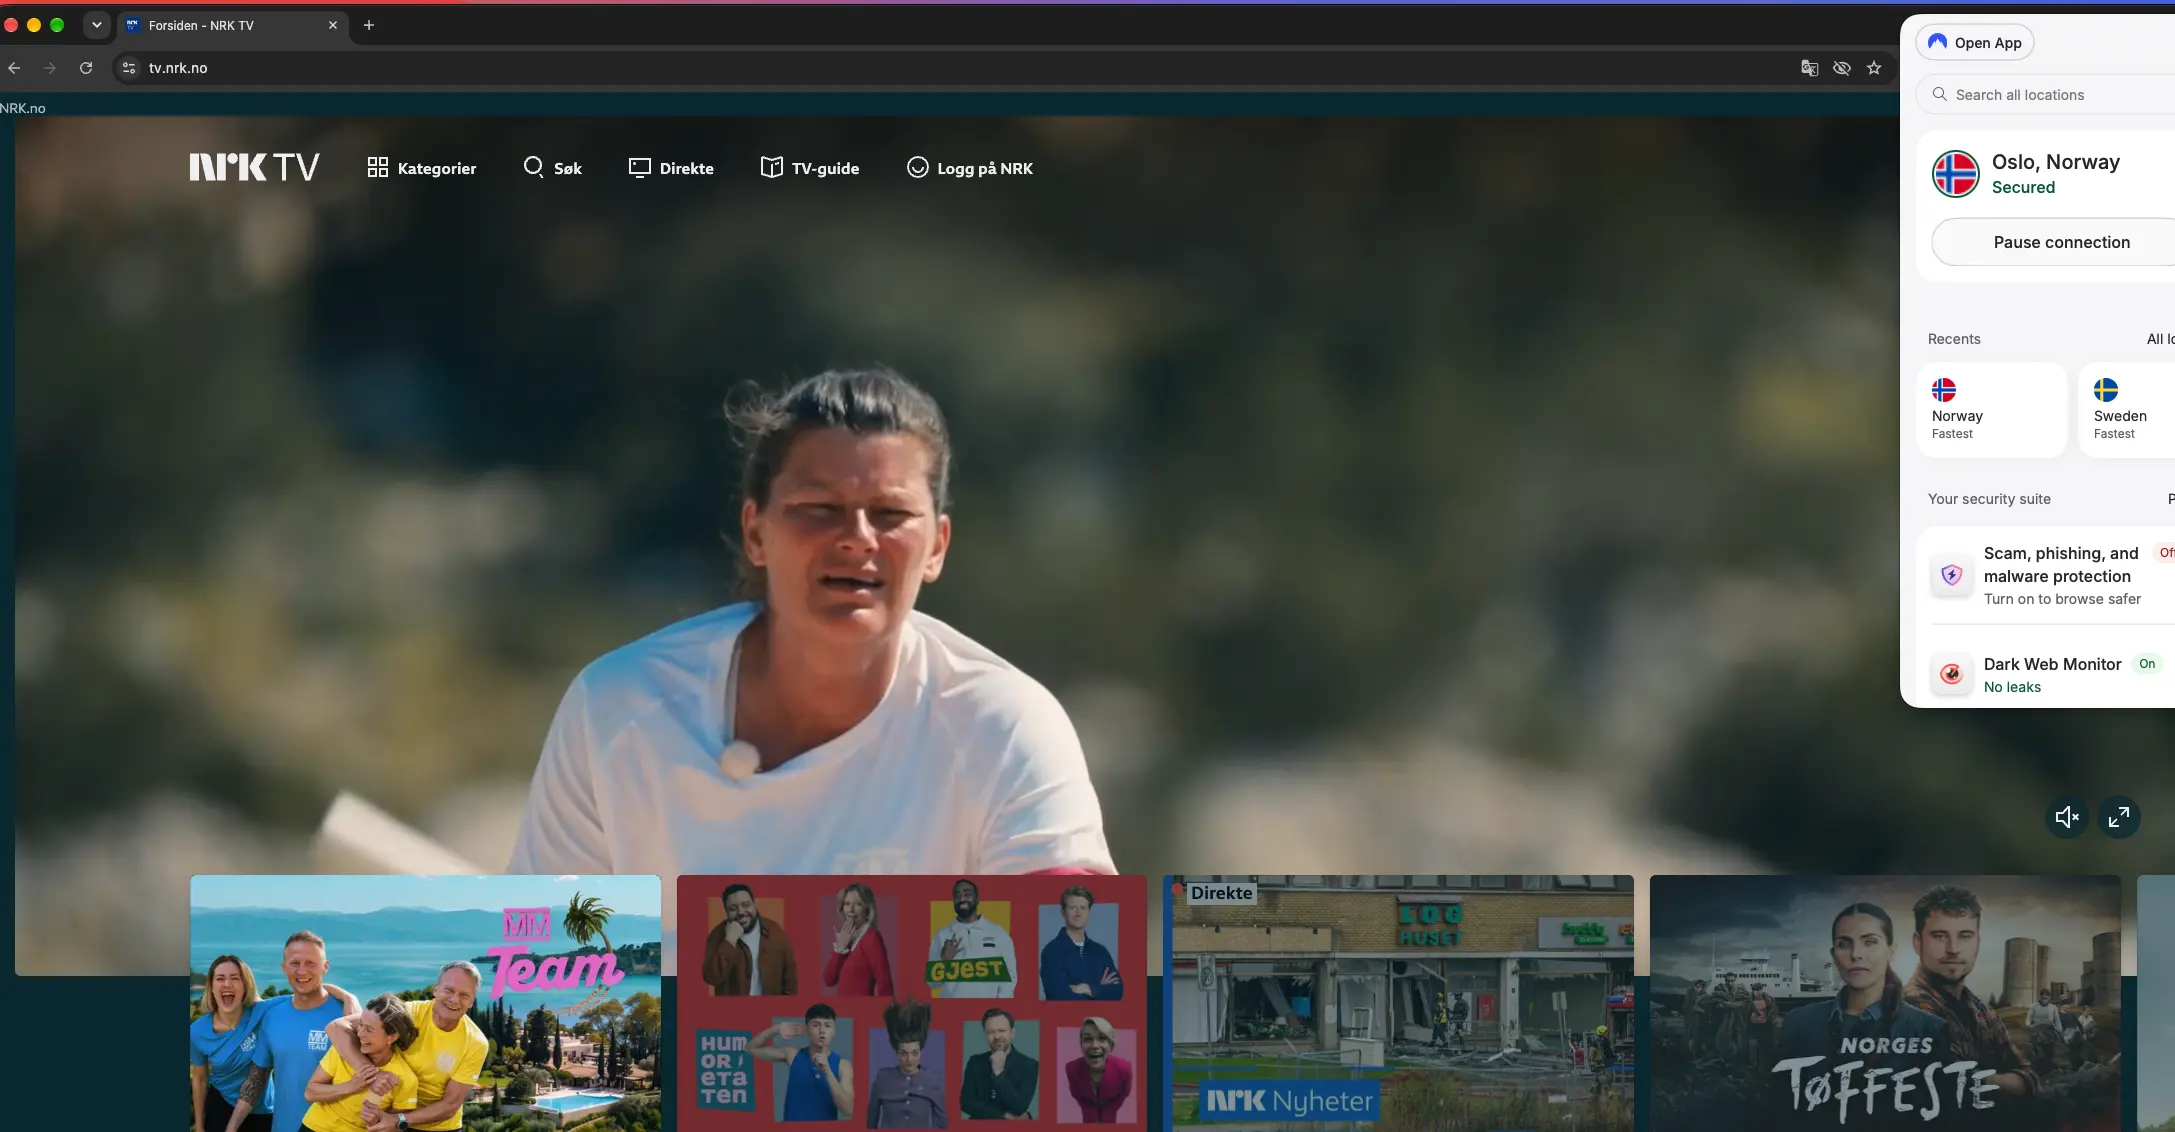The image size is (2175, 1132).
Task: Click the browser forward arrow
Action: tap(50, 68)
